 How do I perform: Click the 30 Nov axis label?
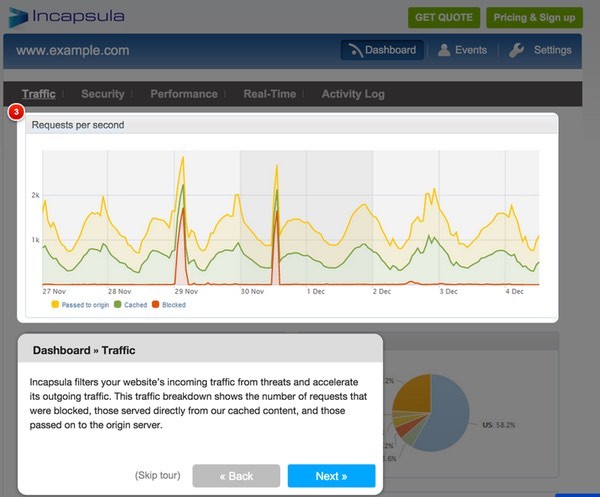tap(252, 291)
